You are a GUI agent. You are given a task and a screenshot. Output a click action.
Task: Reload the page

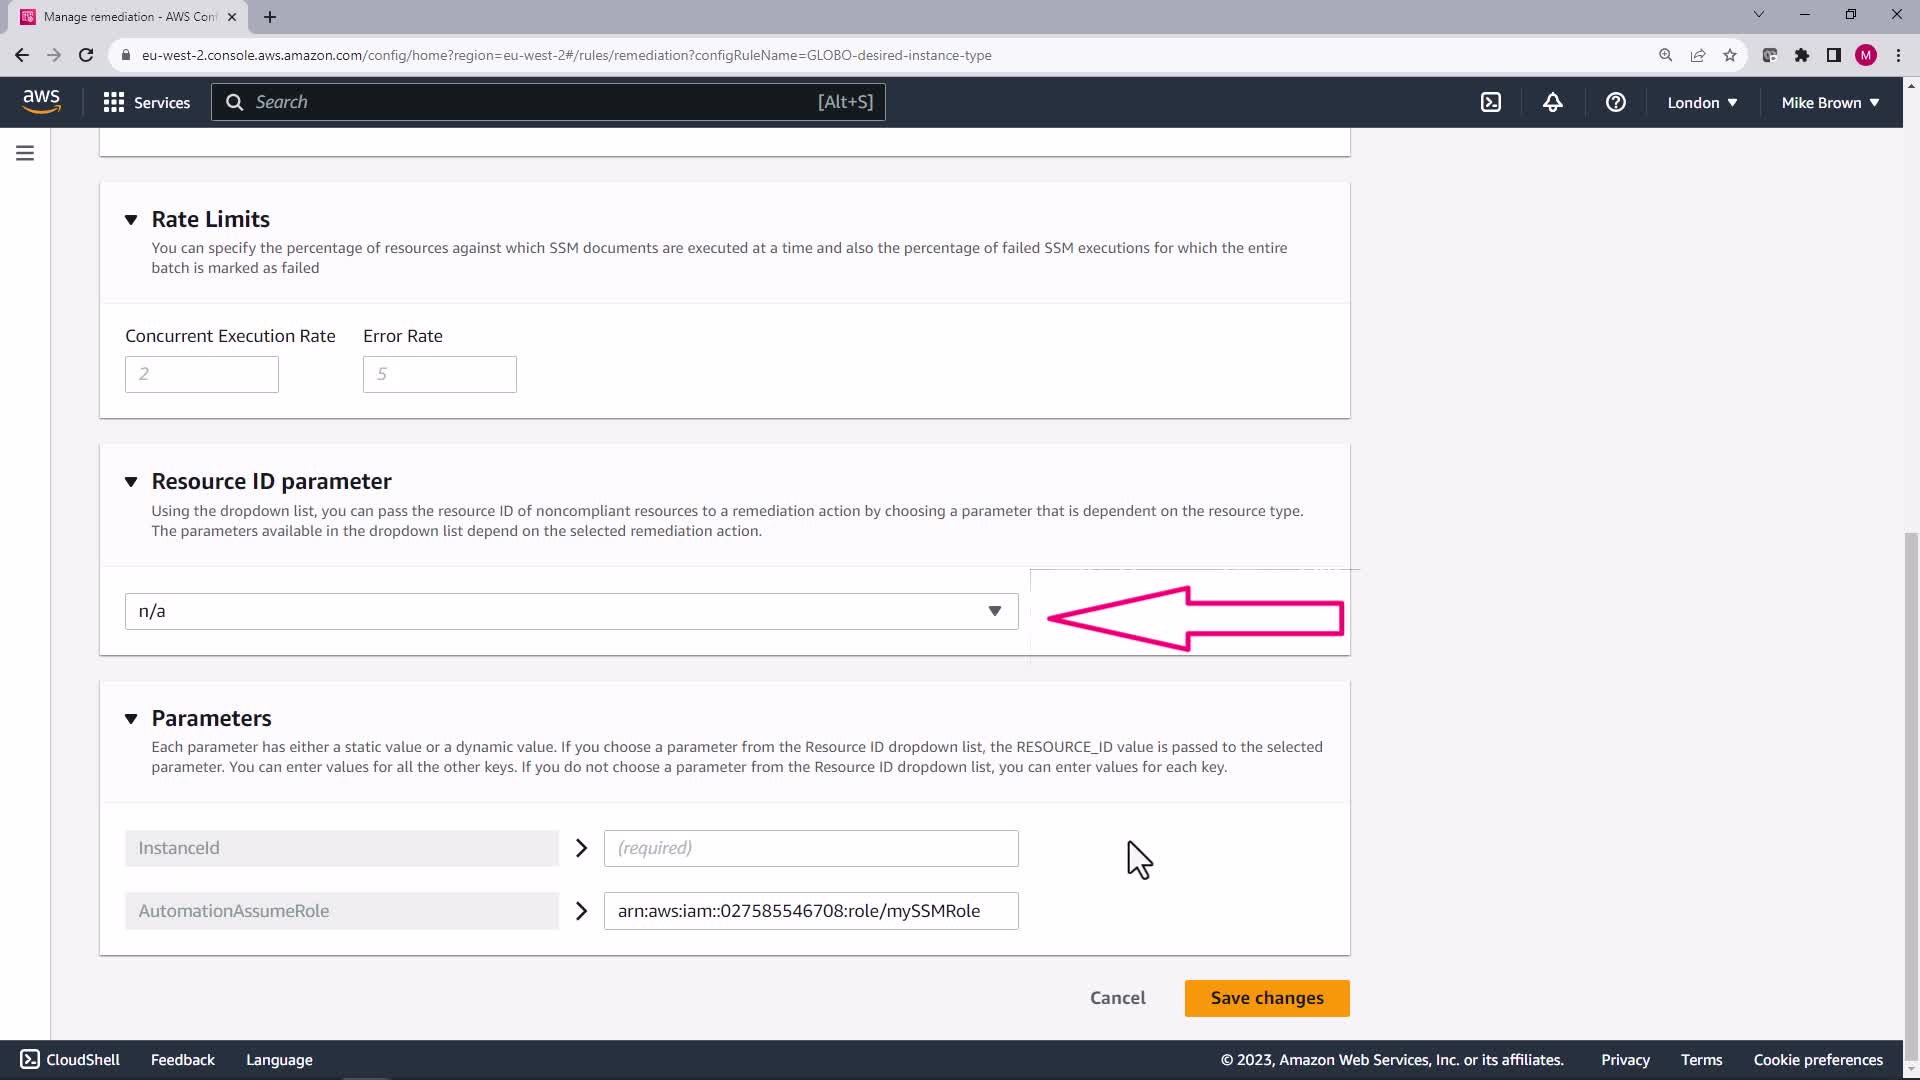(x=86, y=55)
